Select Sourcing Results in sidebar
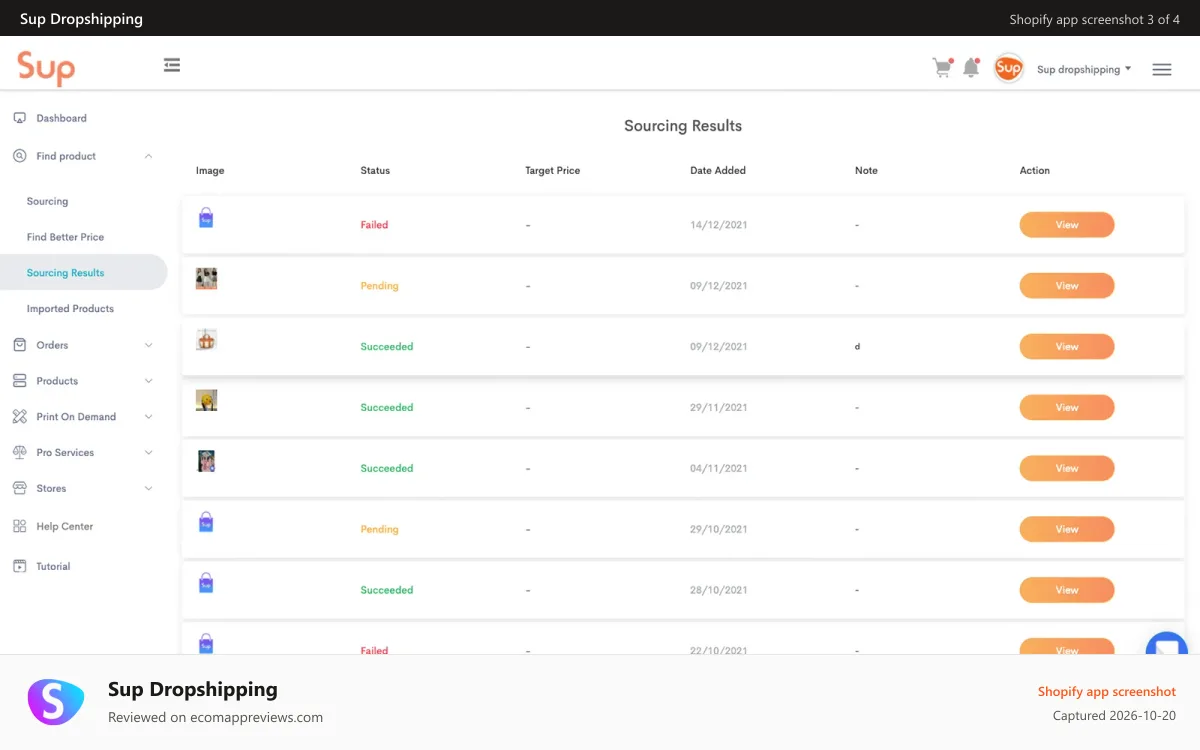This screenshot has height=750, width=1200. [x=84, y=273]
